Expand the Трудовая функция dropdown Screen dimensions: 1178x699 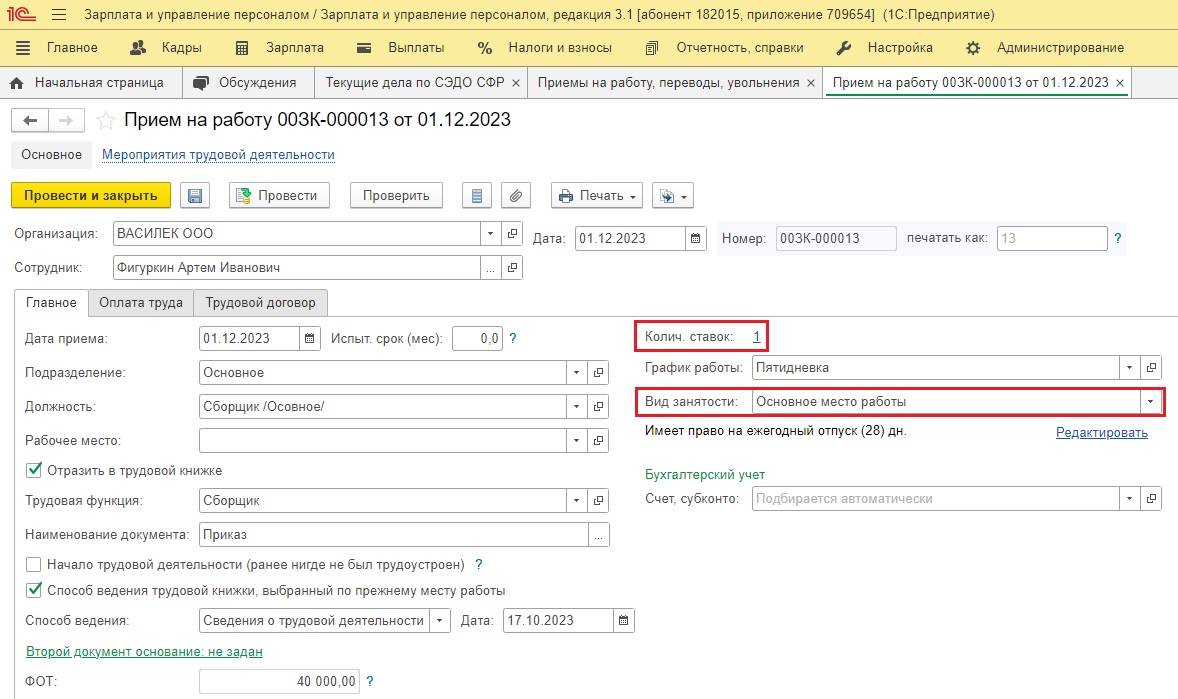point(576,501)
